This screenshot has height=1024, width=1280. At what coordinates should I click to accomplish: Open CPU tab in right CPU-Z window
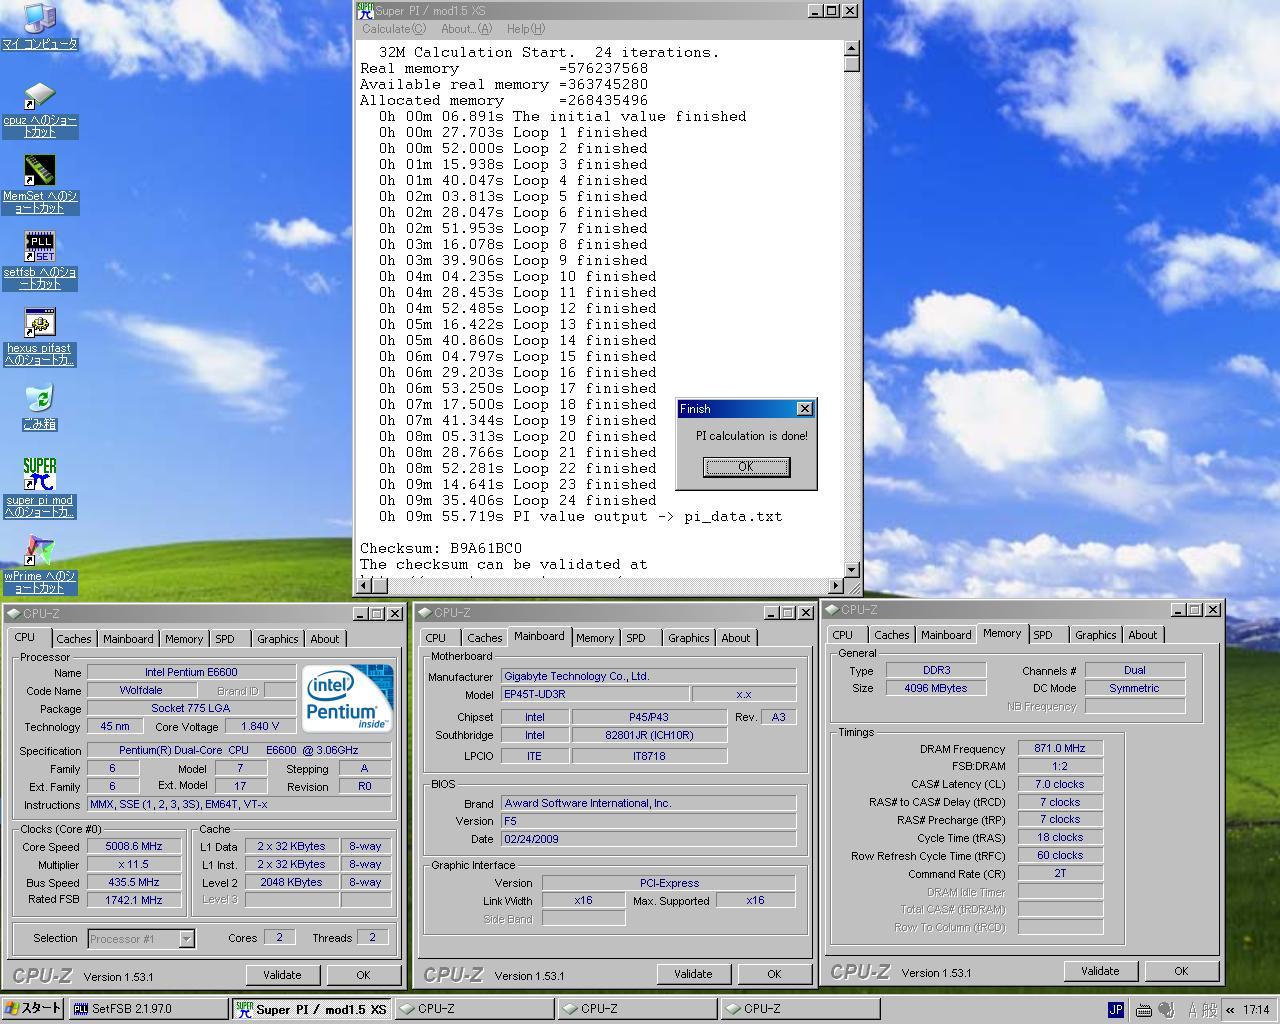click(x=843, y=635)
